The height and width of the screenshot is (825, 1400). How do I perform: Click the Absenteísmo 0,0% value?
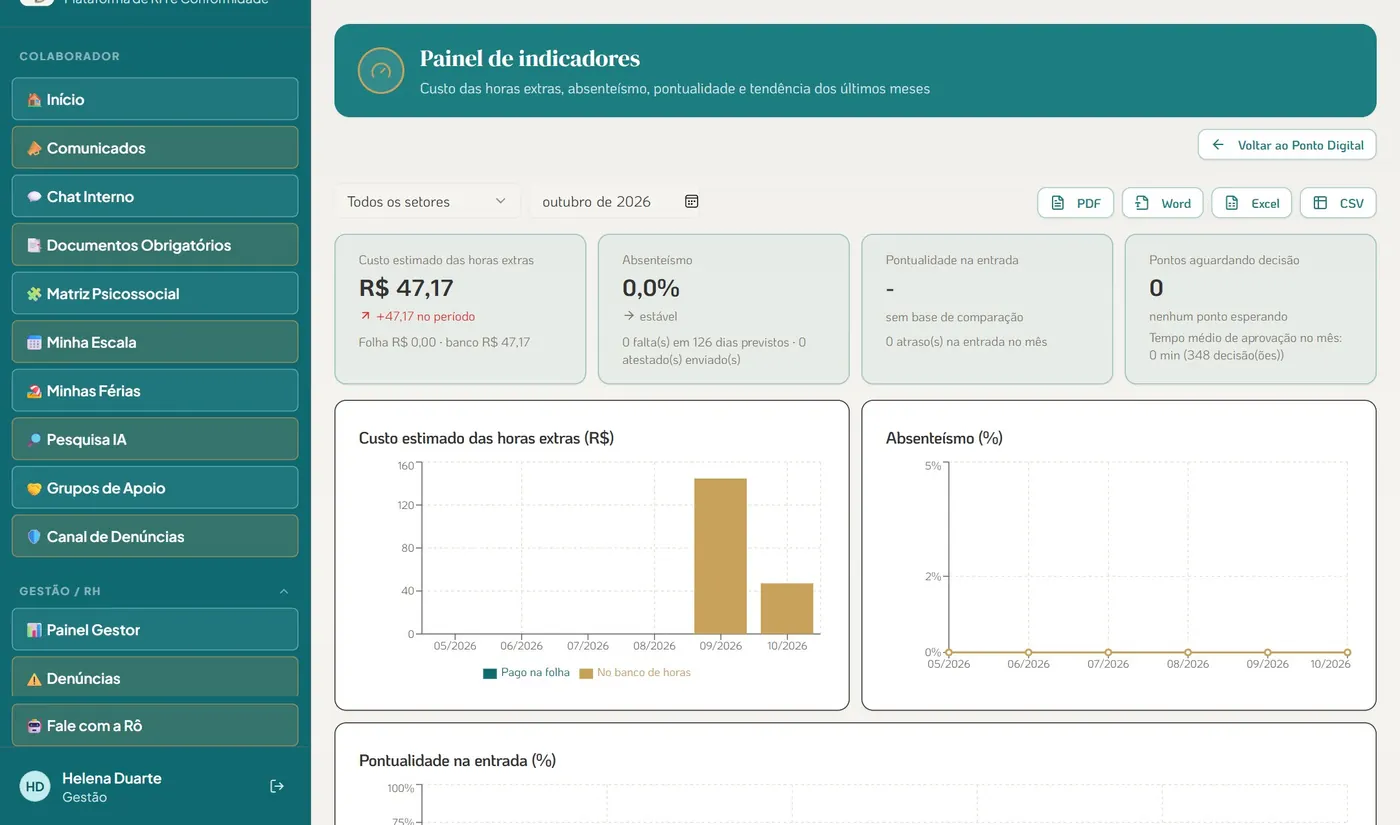tap(651, 288)
